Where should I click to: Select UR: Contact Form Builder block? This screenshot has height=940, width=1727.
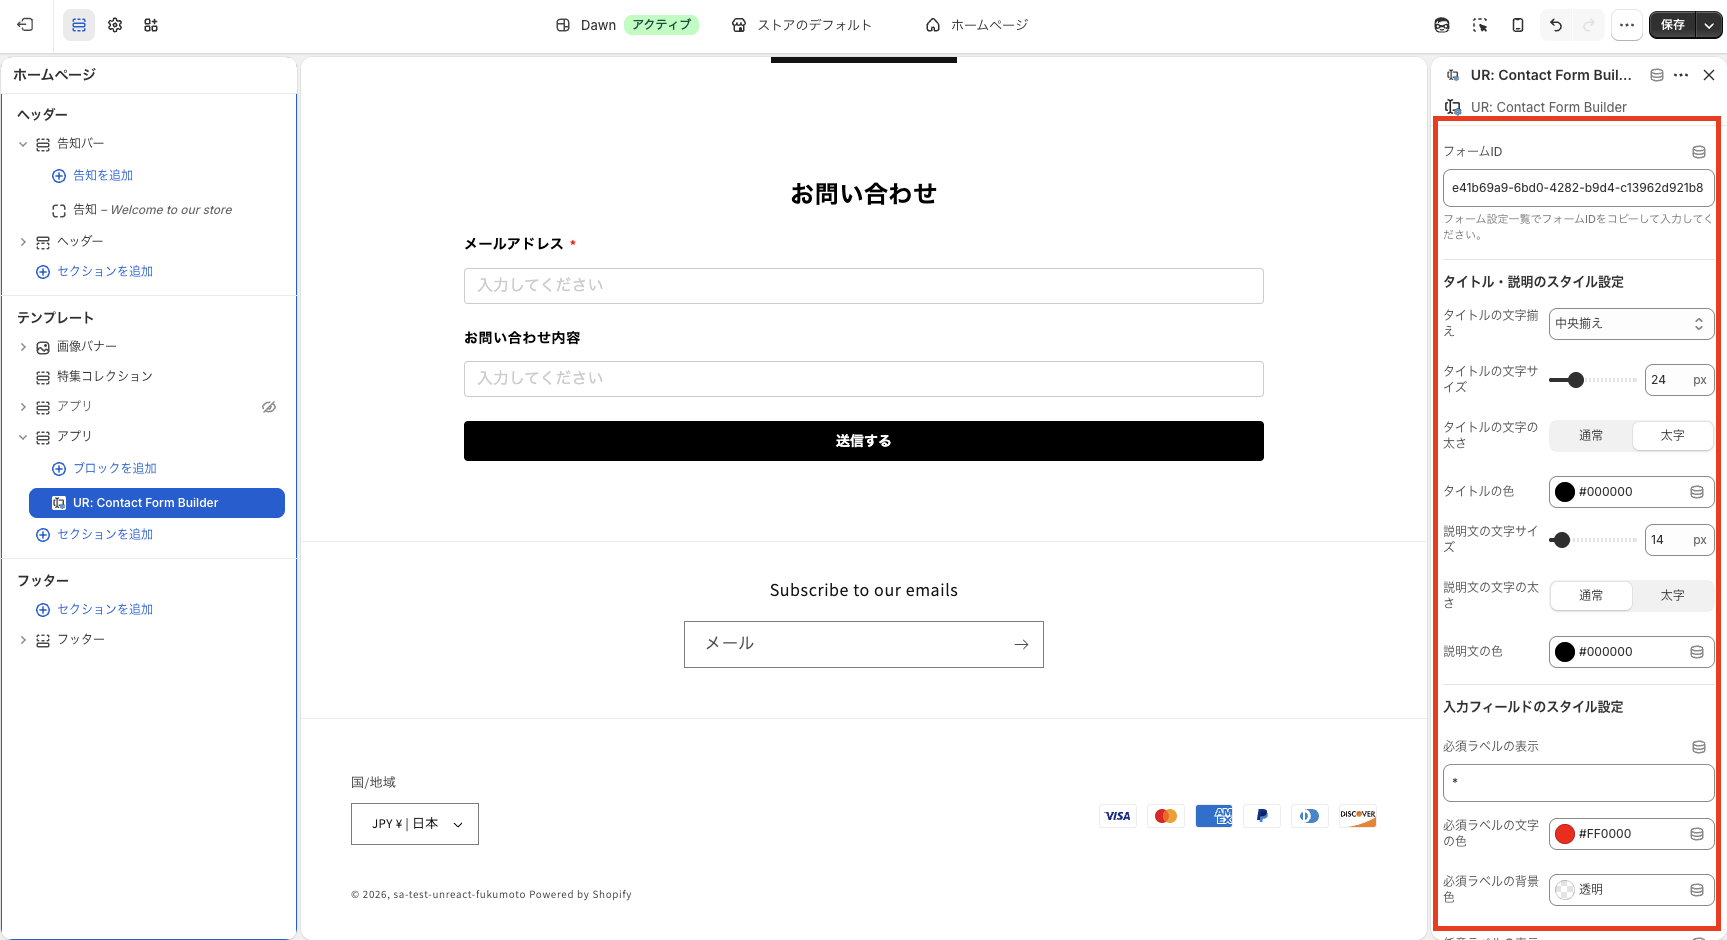157,503
